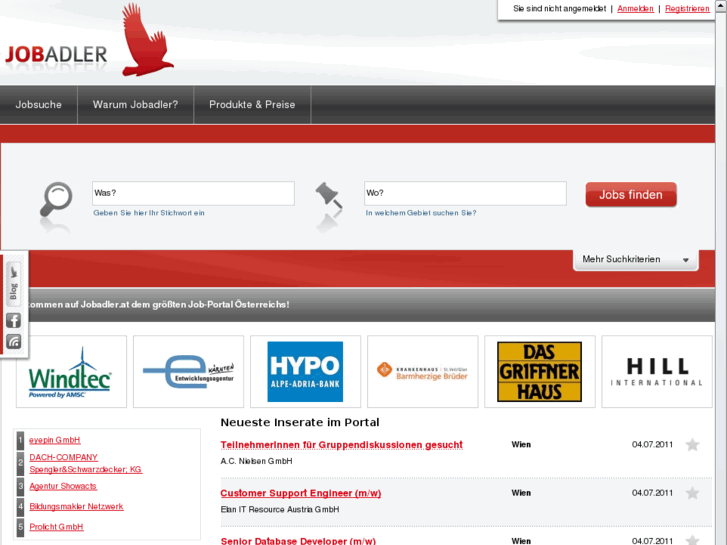Viewport: 727px width, 545px height.
Task: Open the Blog sidebar tab
Action: (13, 284)
